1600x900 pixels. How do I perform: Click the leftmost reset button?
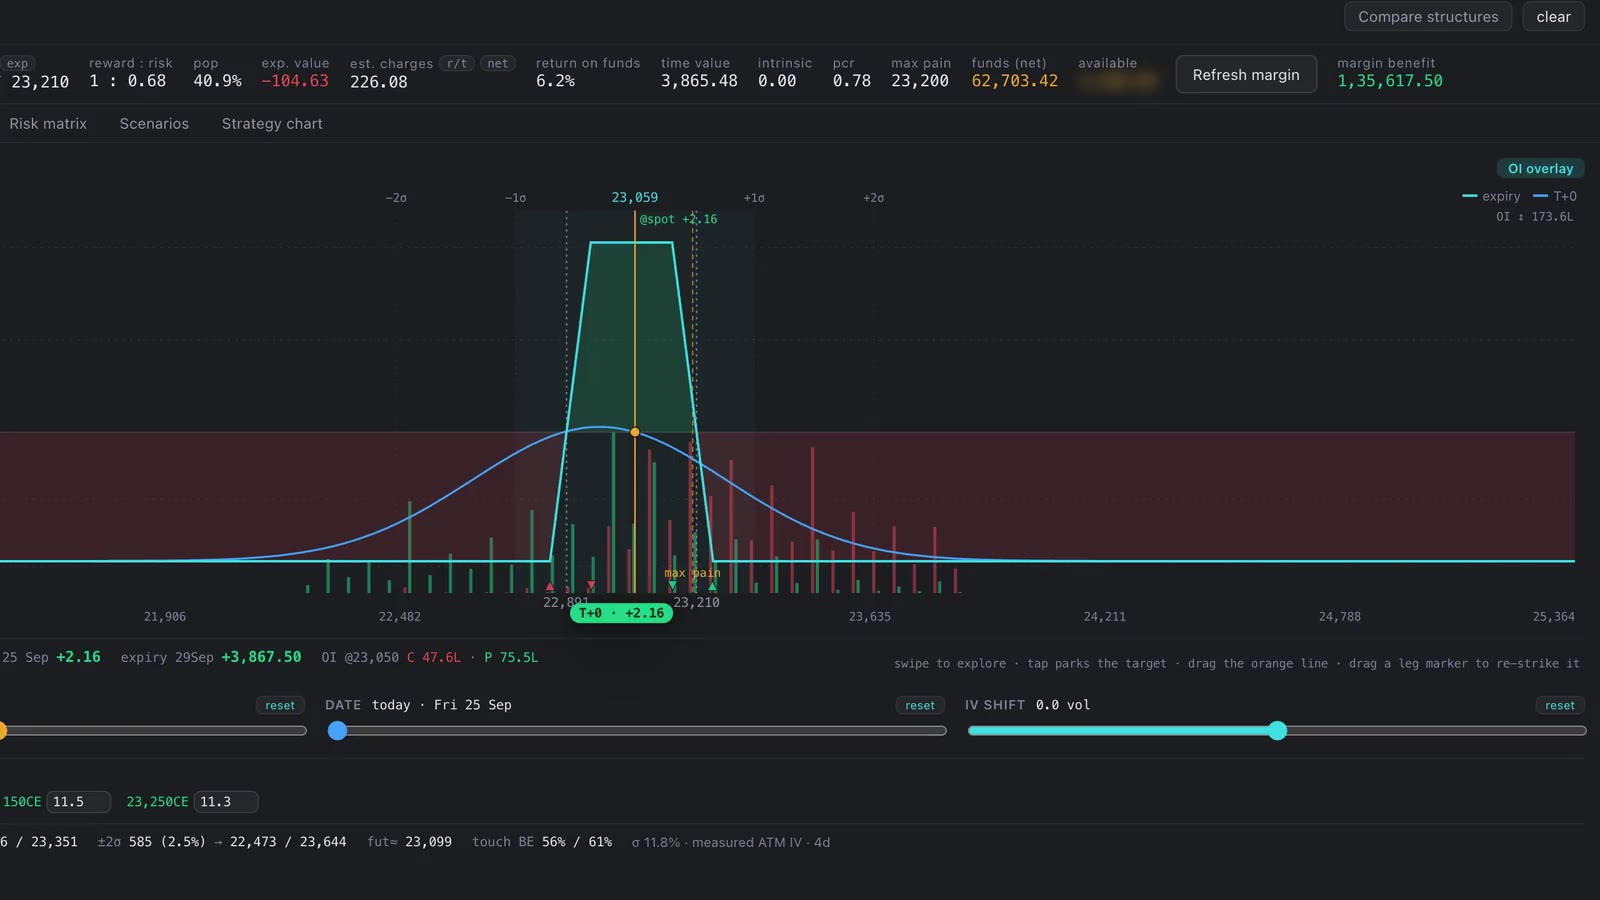[280, 705]
